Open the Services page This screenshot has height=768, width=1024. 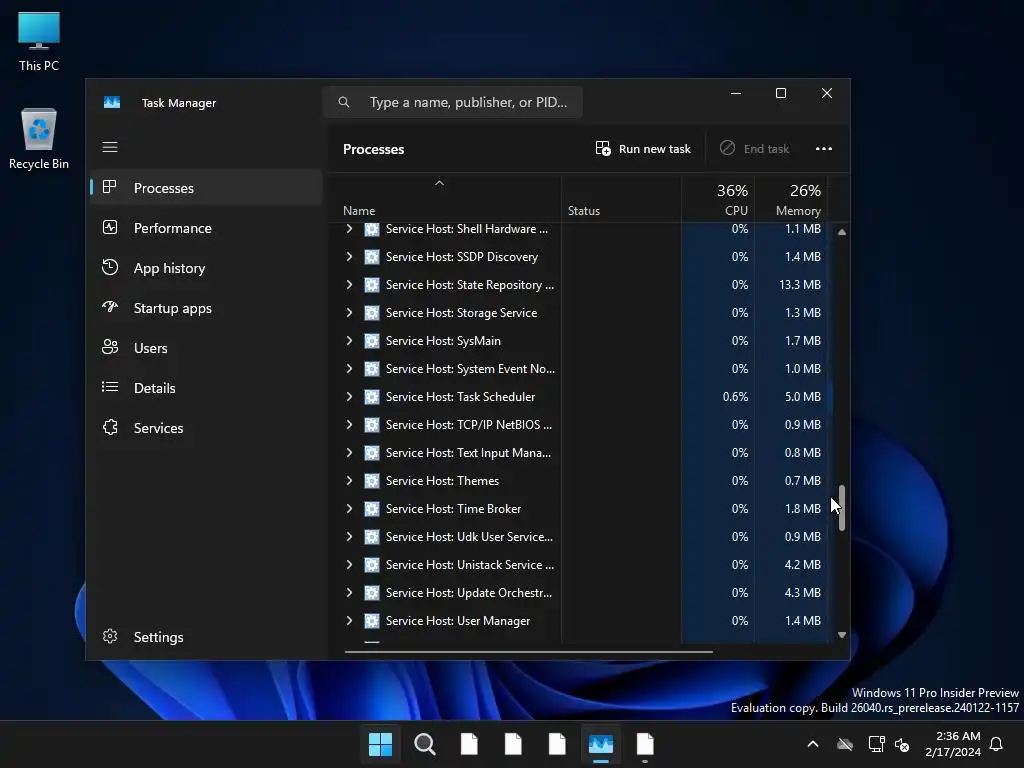click(x=206, y=428)
